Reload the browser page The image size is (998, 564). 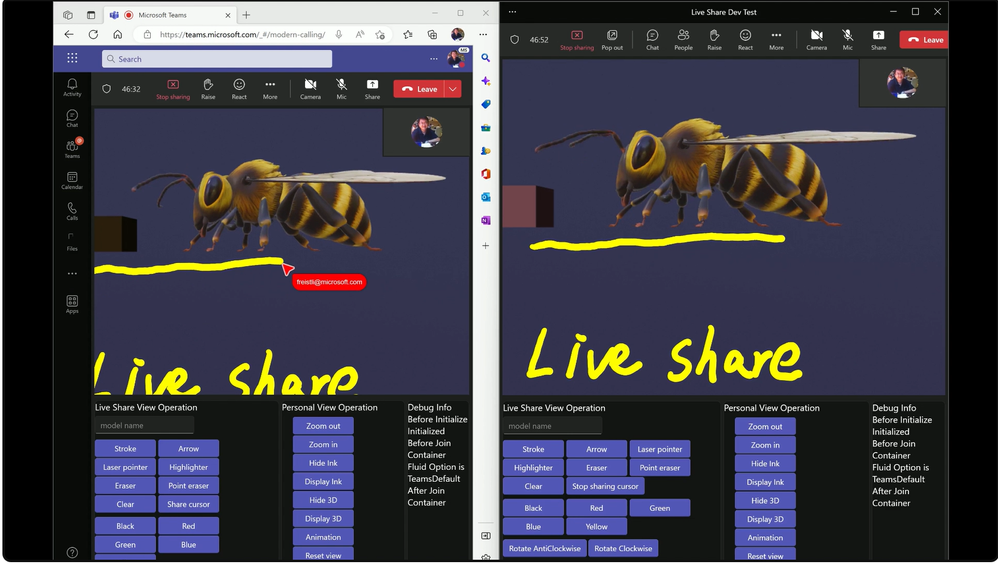tap(93, 34)
